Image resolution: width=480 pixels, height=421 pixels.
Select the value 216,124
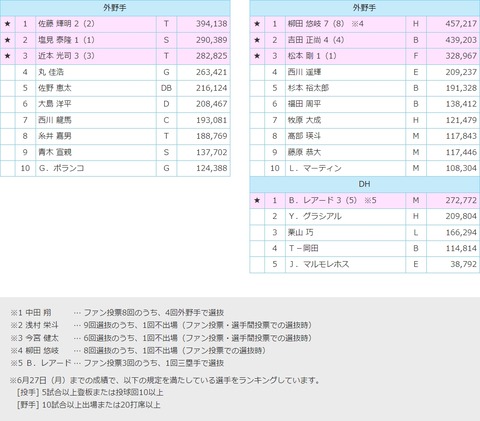(x=211, y=88)
